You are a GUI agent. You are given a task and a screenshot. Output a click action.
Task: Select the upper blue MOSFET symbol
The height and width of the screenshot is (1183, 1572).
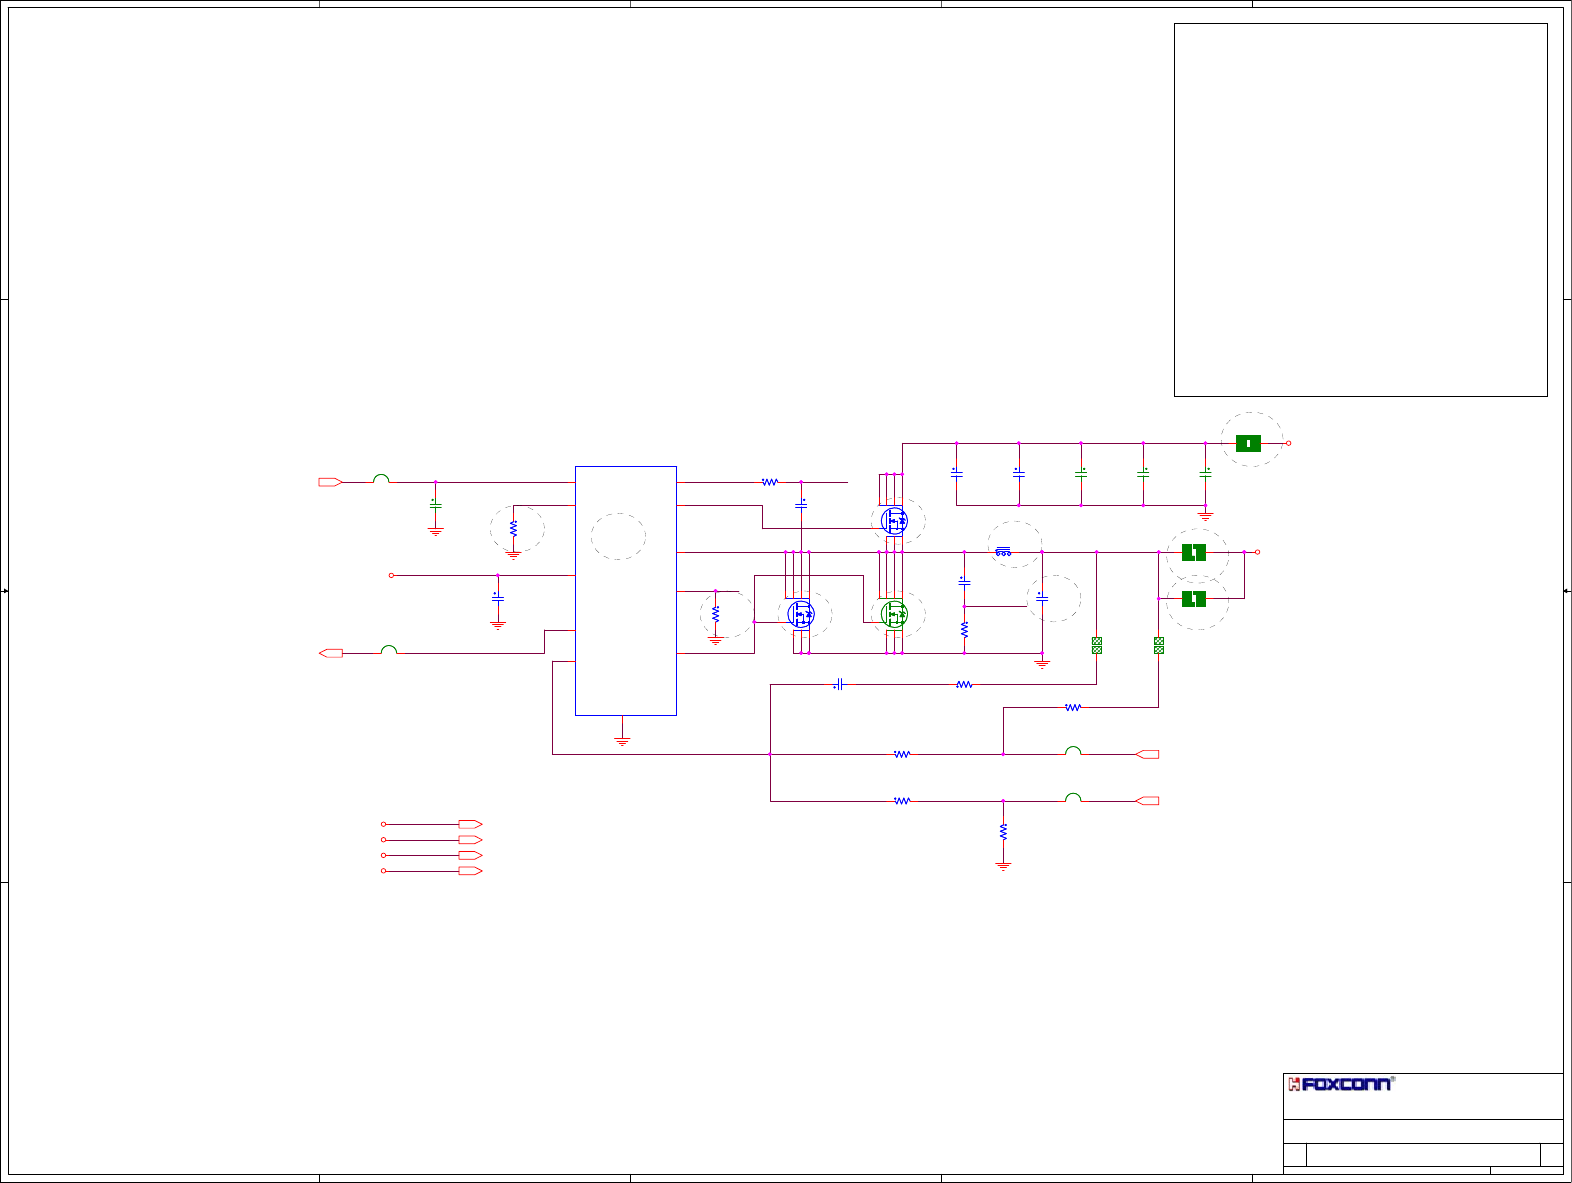coord(894,521)
